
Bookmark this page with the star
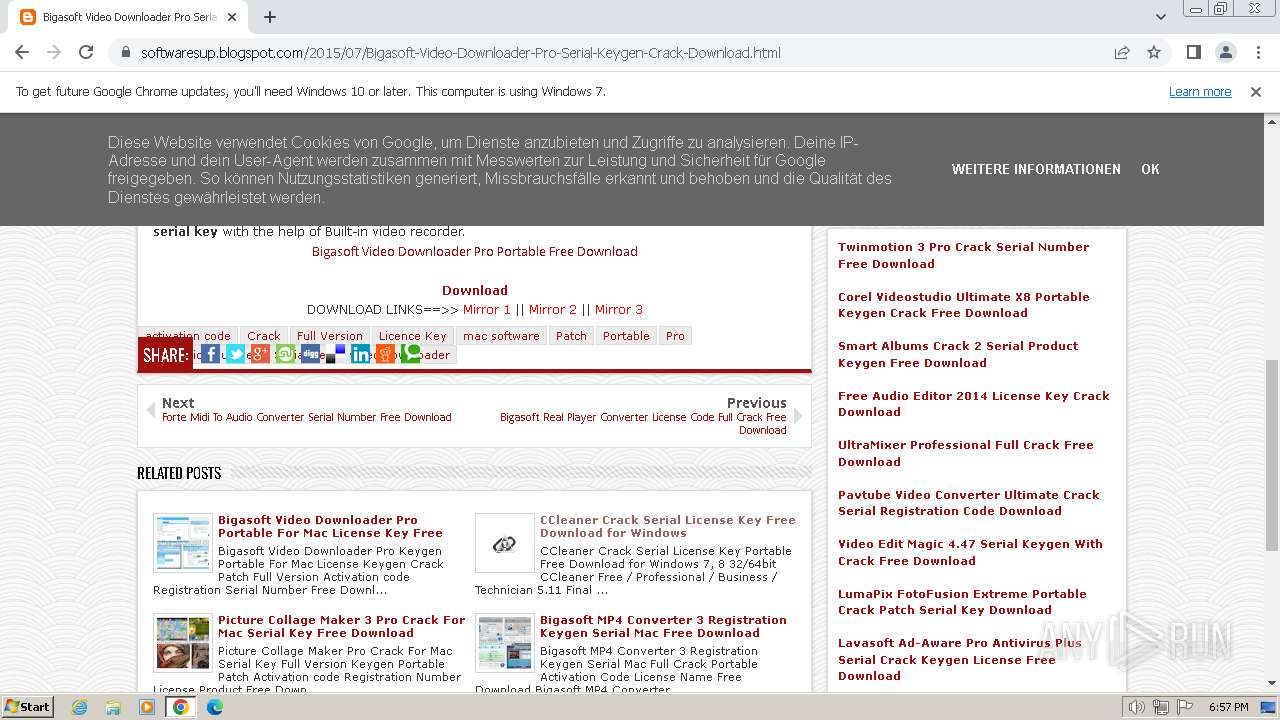[x=1154, y=52]
